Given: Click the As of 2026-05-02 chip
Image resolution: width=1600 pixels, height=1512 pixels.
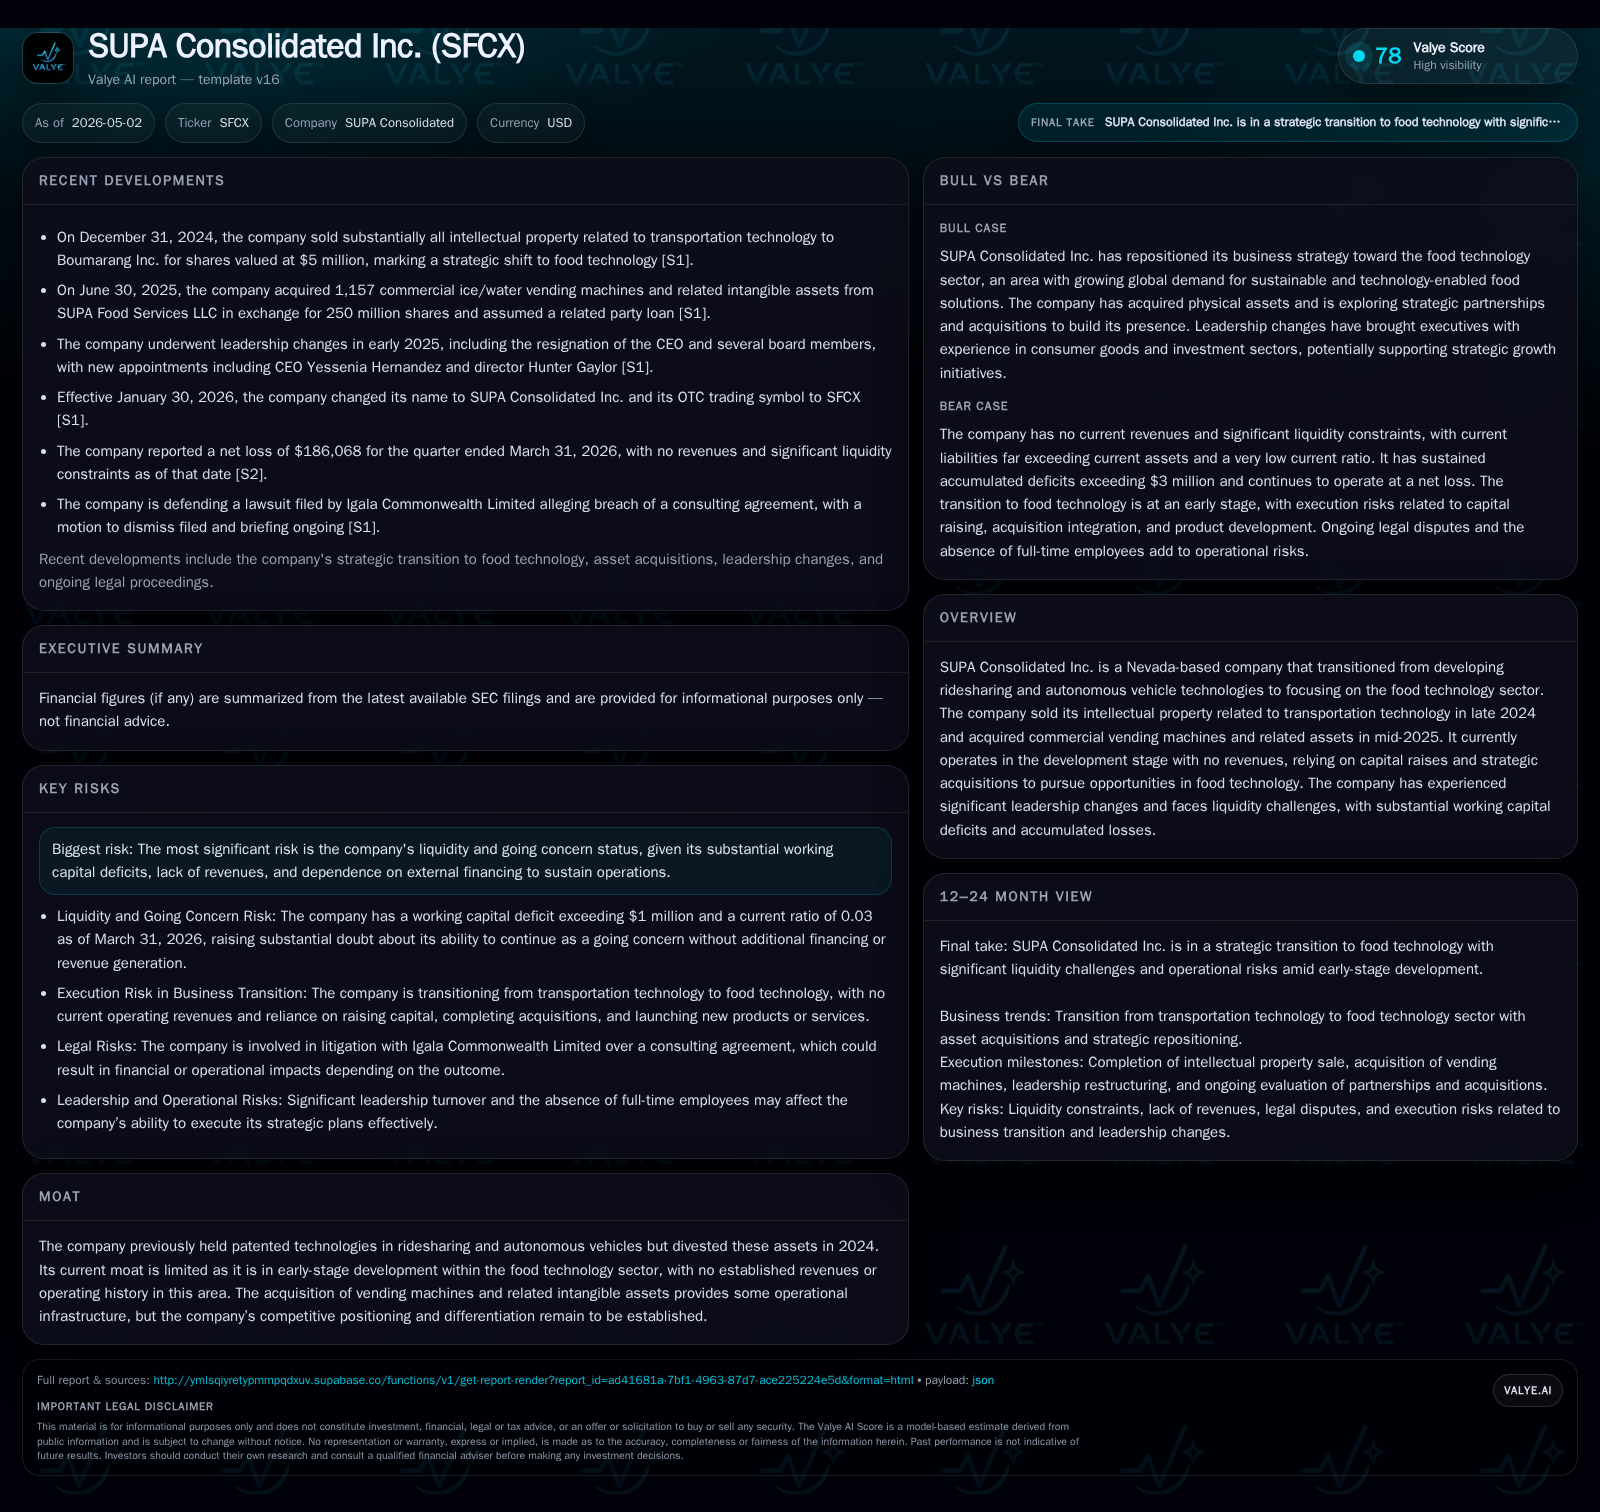Looking at the screenshot, I should click(x=88, y=123).
